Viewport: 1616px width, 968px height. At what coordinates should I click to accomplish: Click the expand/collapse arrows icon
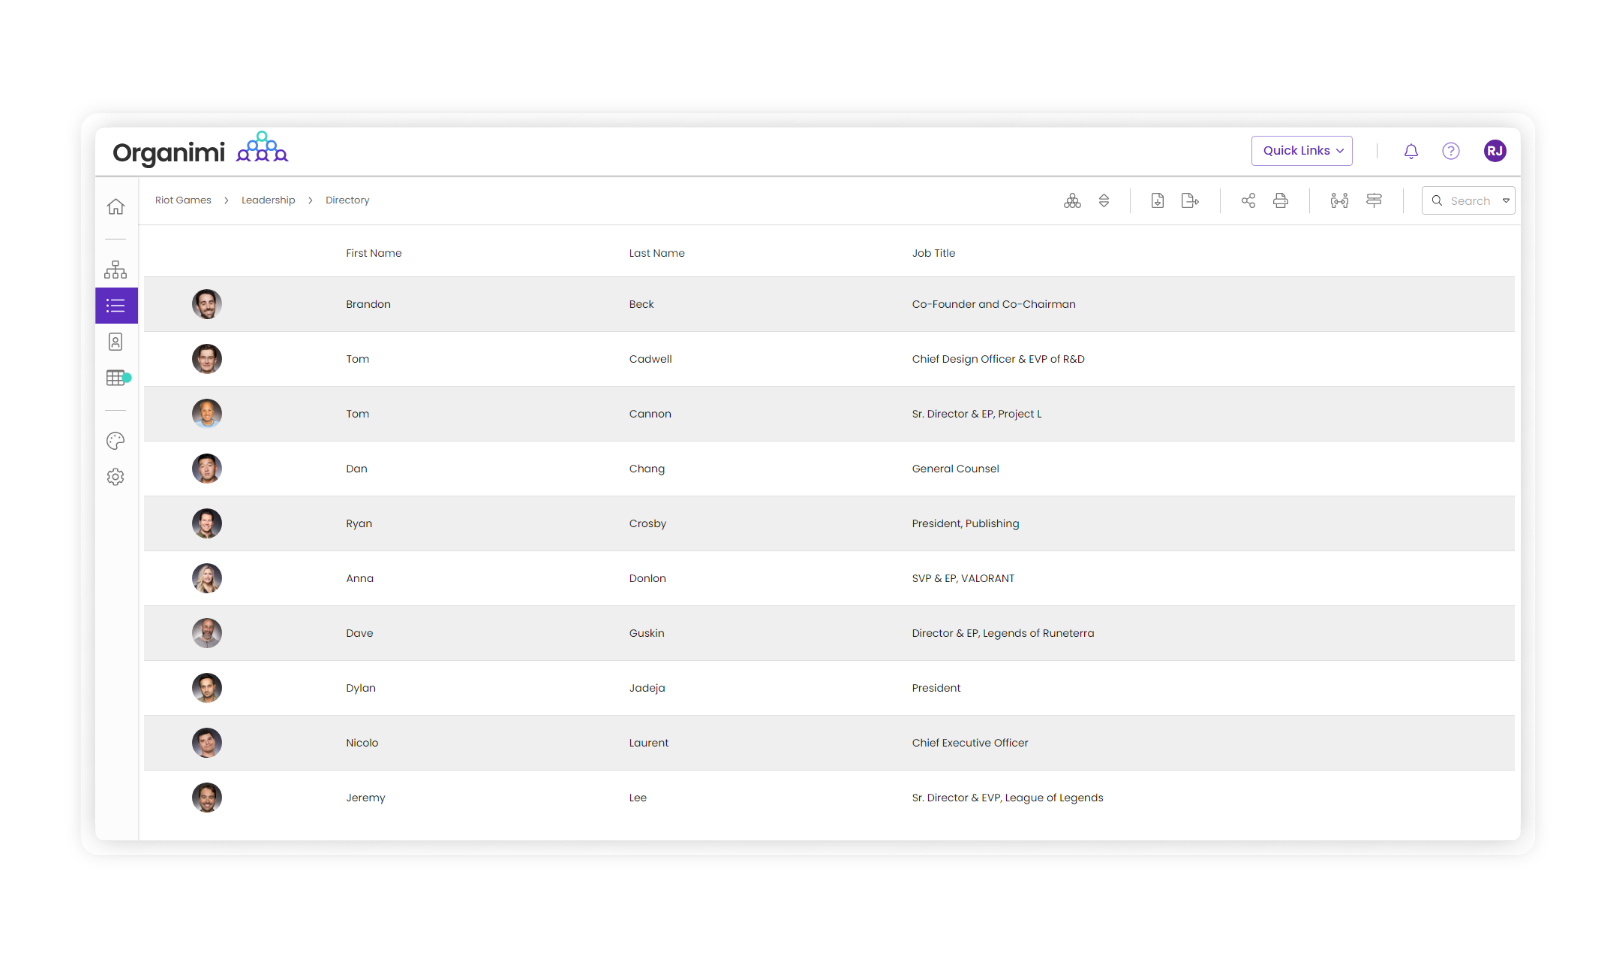[x=1104, y=201]
